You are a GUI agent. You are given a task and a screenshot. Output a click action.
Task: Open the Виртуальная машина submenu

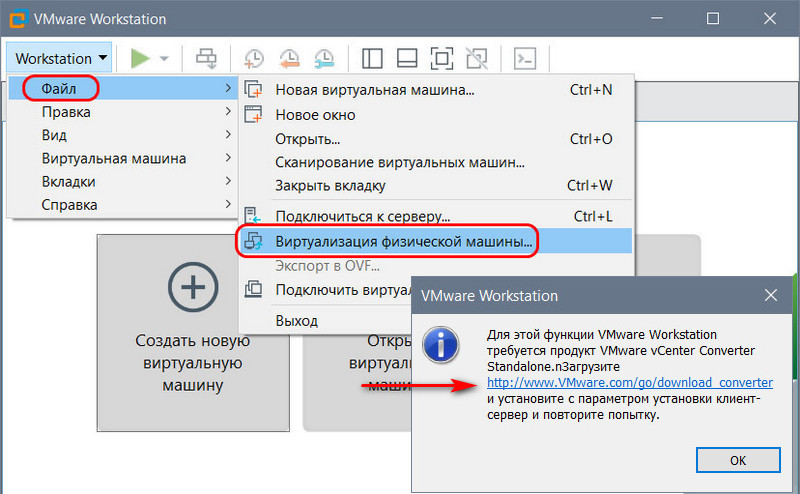(x=122, y=158)
